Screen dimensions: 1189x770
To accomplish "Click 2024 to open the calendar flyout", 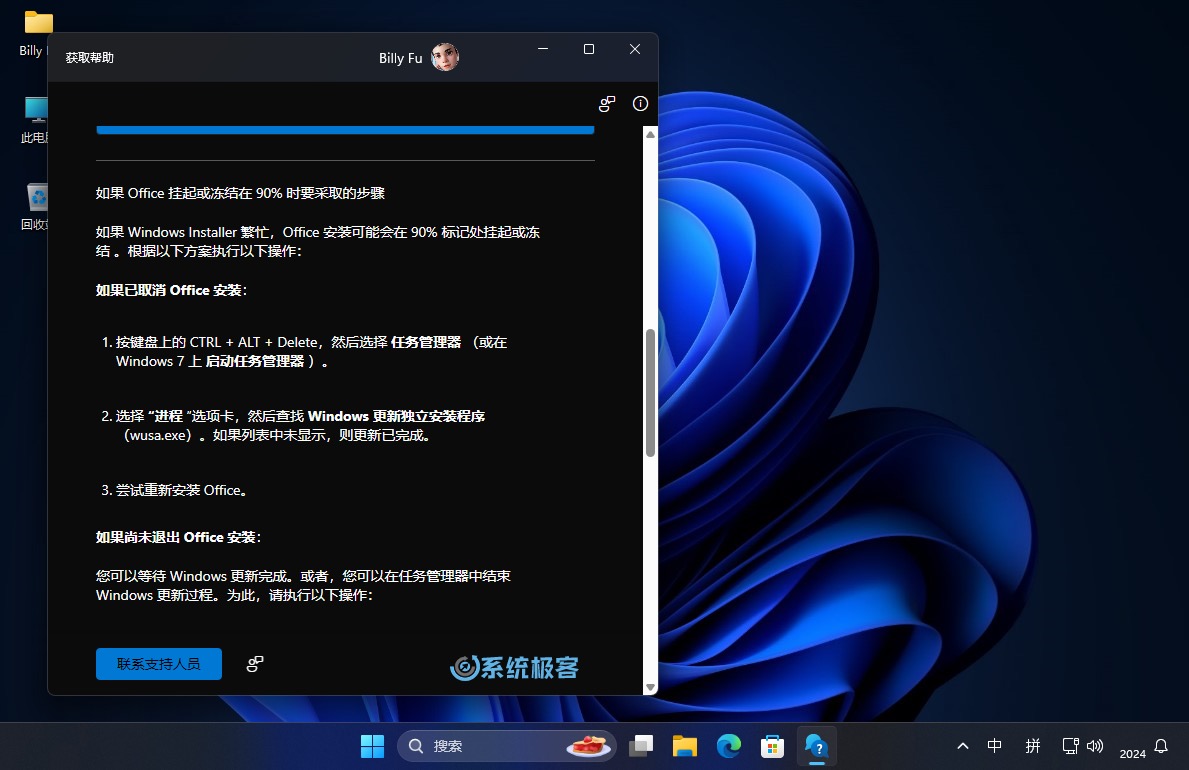I will coord(1133,754).
